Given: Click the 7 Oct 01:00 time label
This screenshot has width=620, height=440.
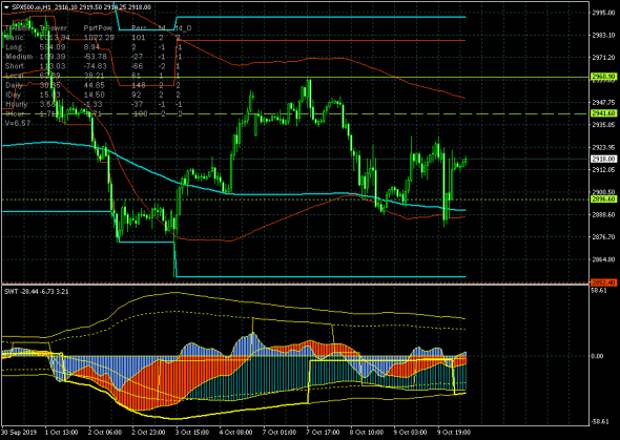Looking at the screenshot, I should (280, 432).
